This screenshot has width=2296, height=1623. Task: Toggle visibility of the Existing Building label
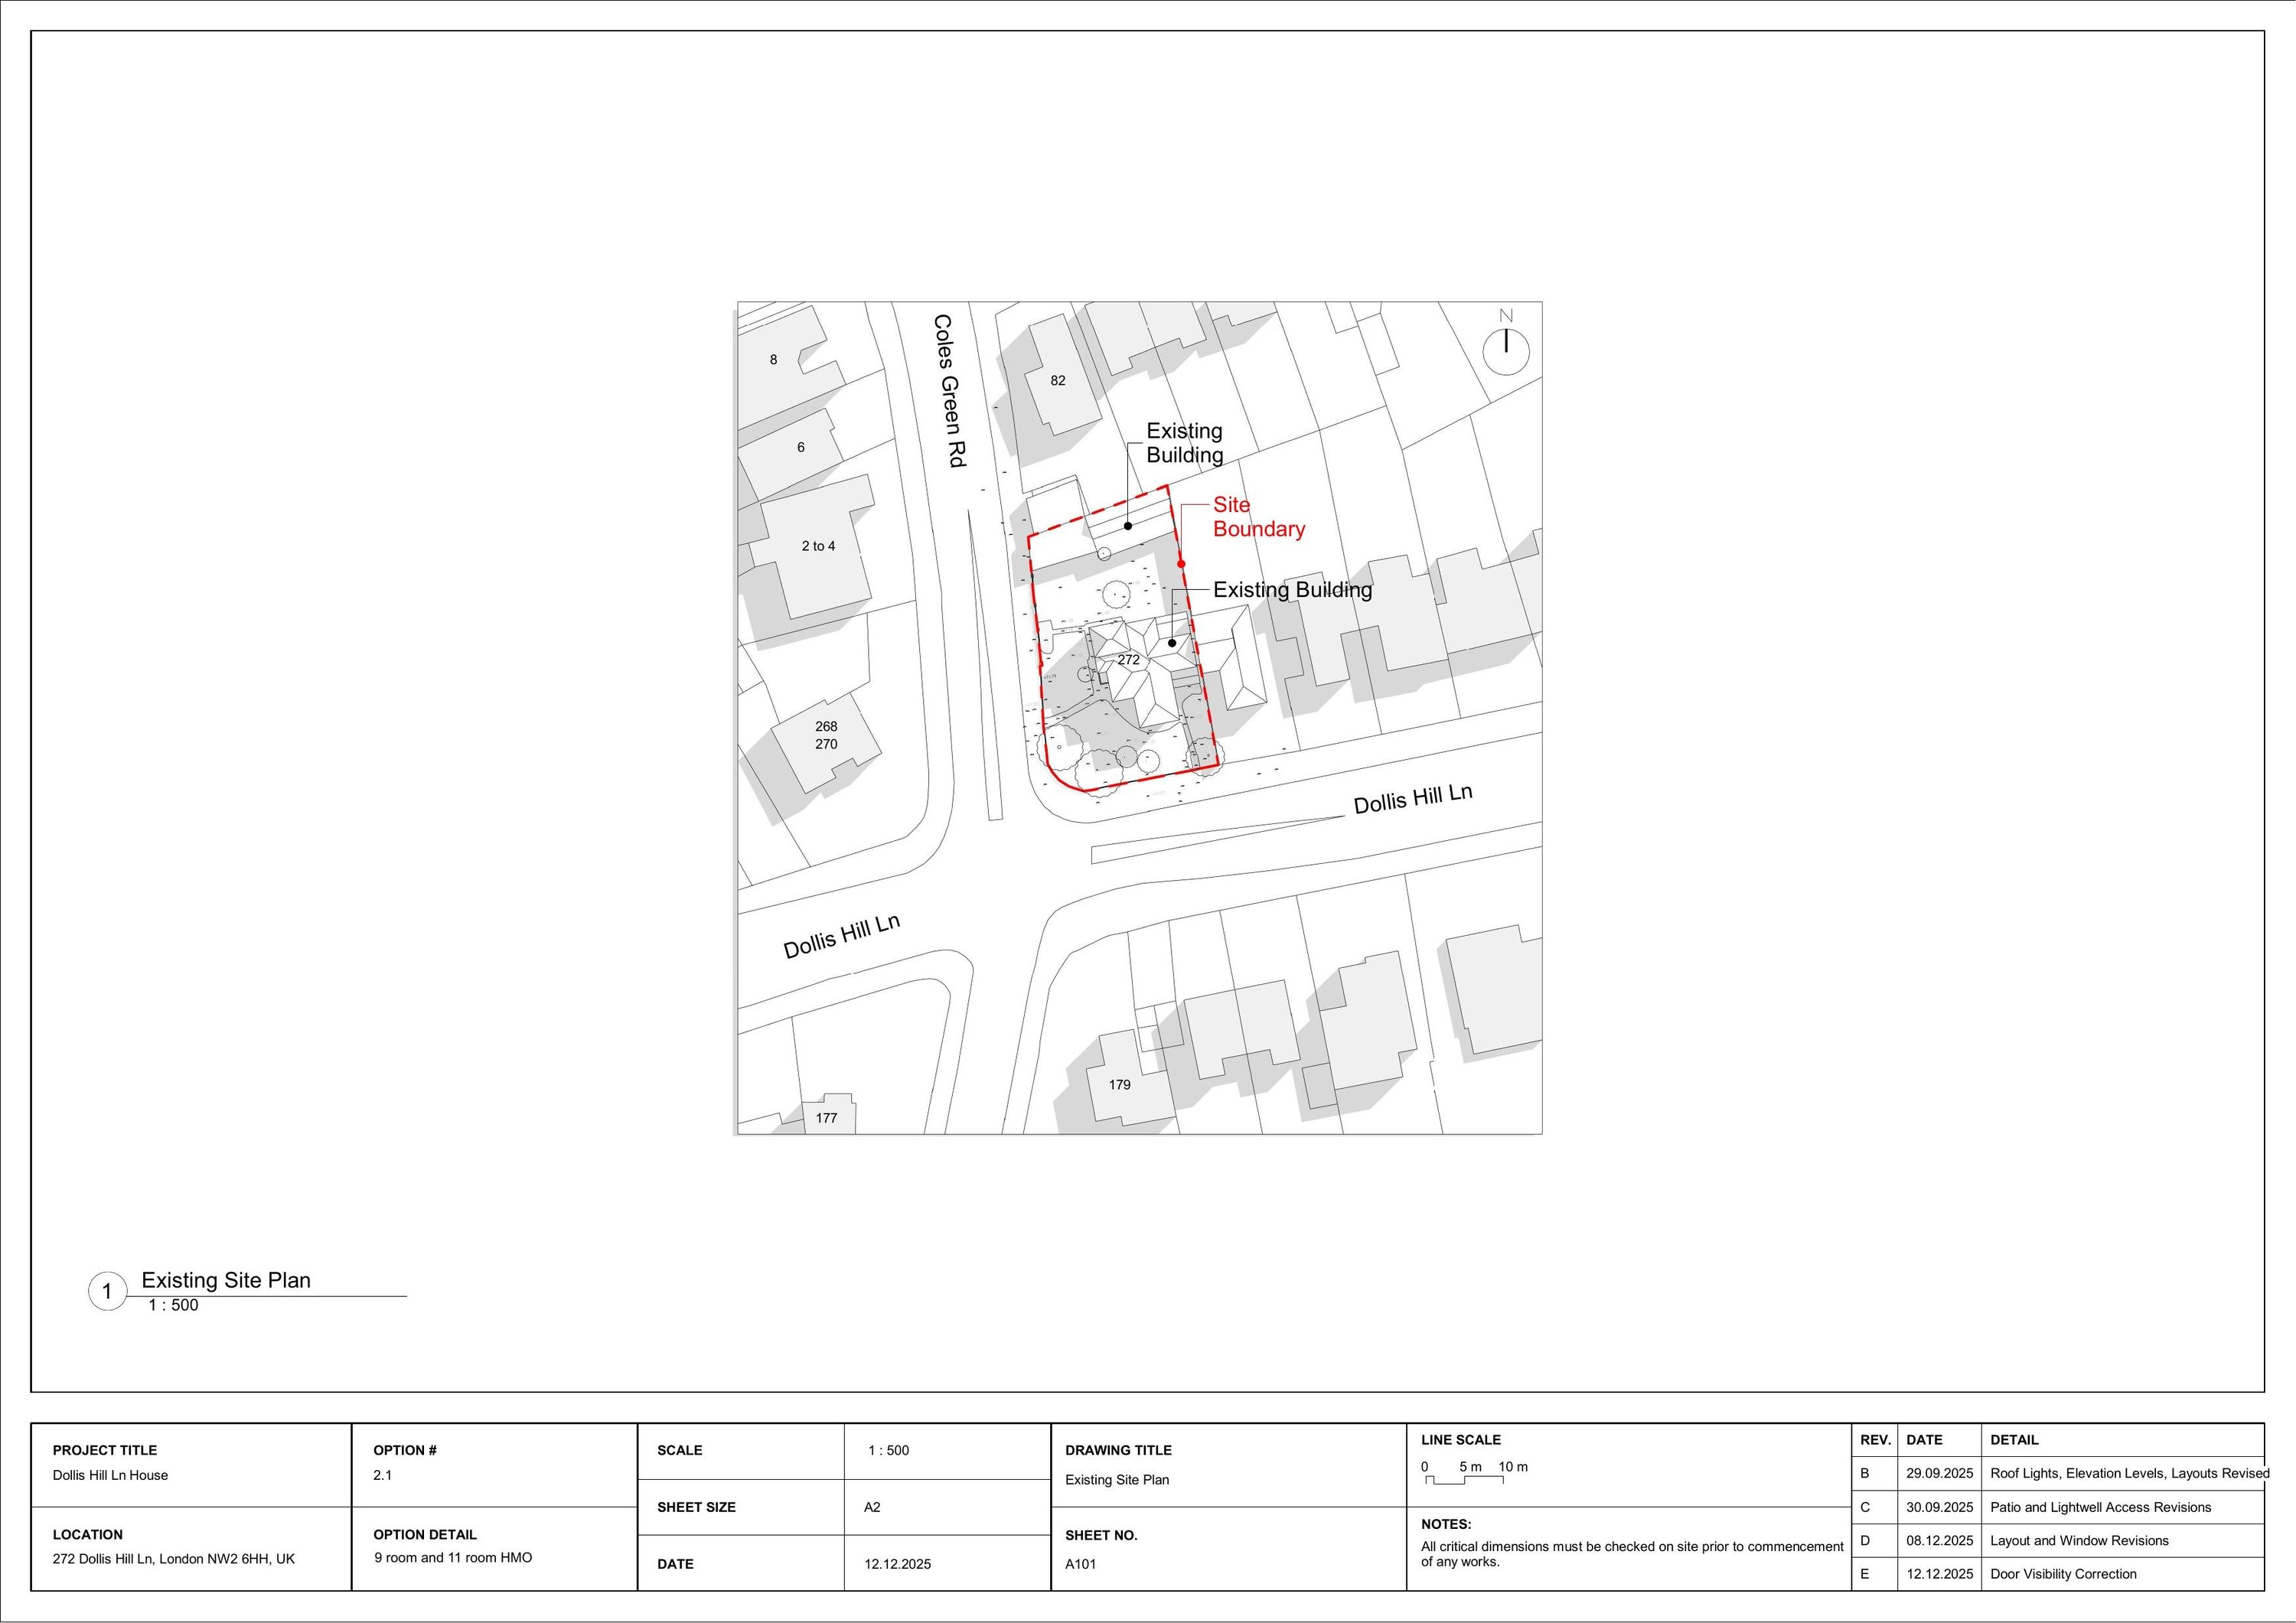point(1292,589)
